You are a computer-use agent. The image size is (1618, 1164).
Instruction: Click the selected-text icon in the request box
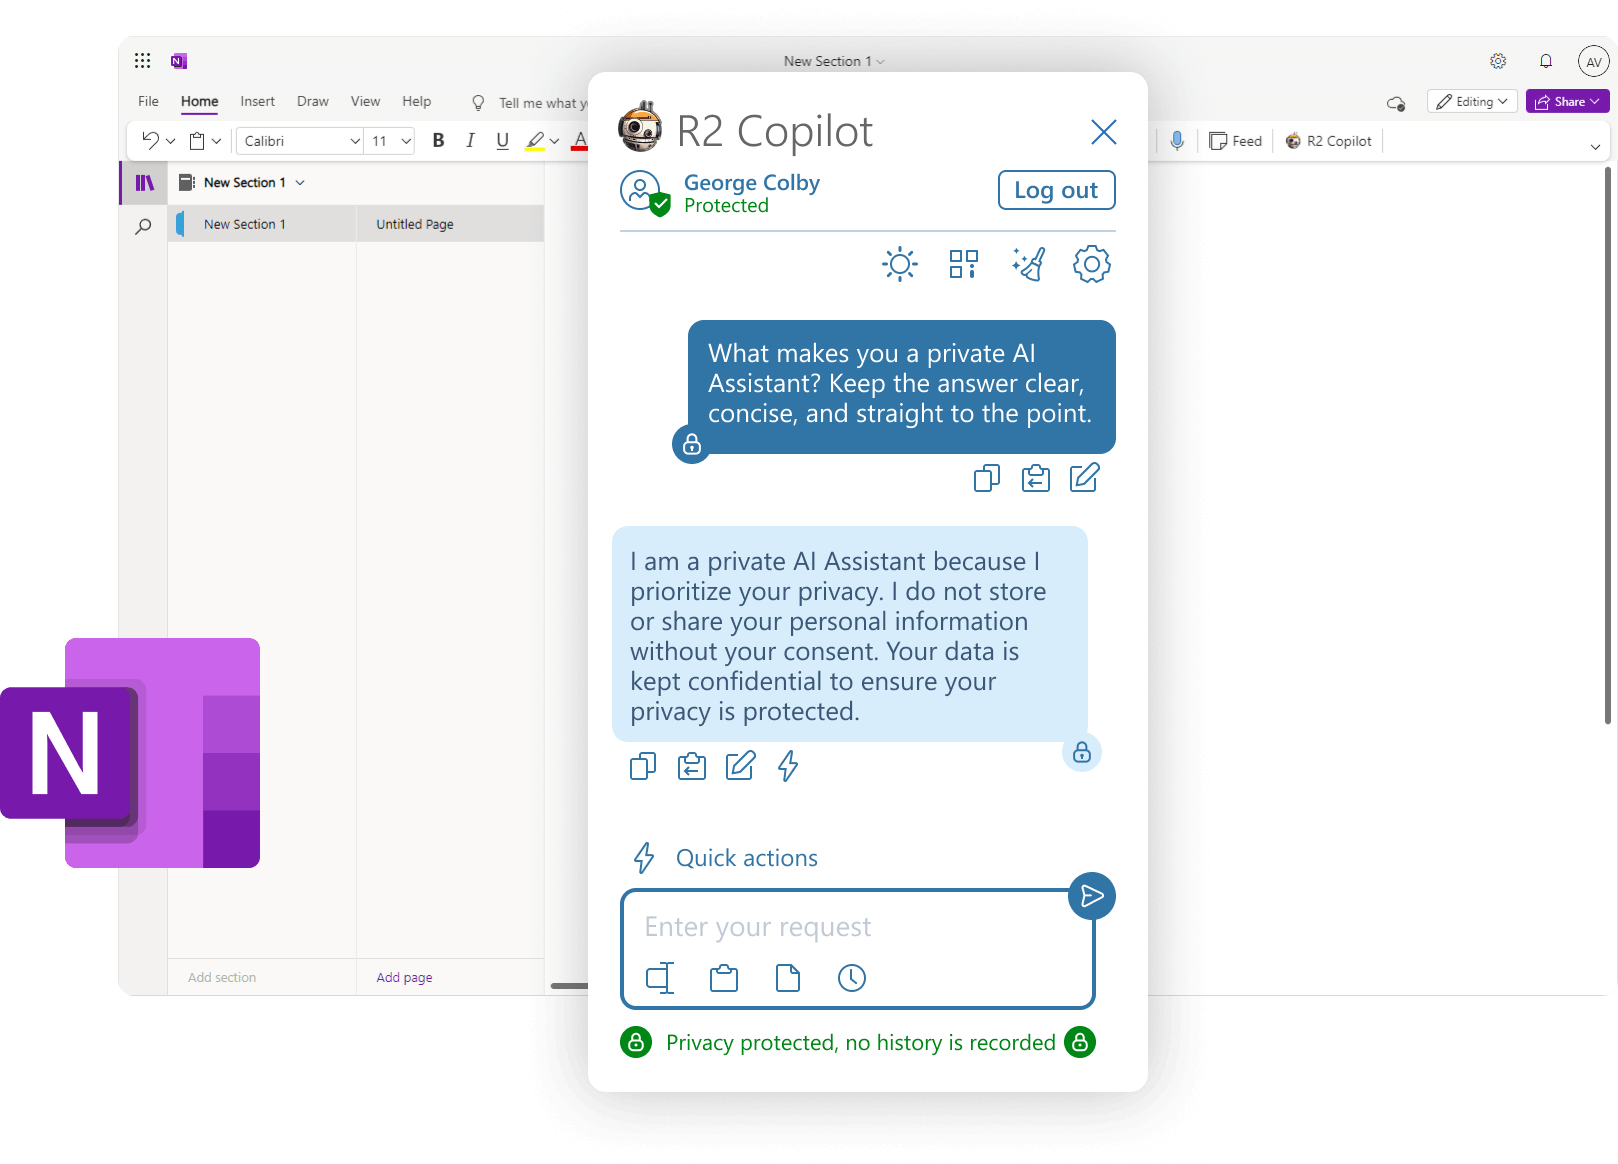tap(660, 978)
